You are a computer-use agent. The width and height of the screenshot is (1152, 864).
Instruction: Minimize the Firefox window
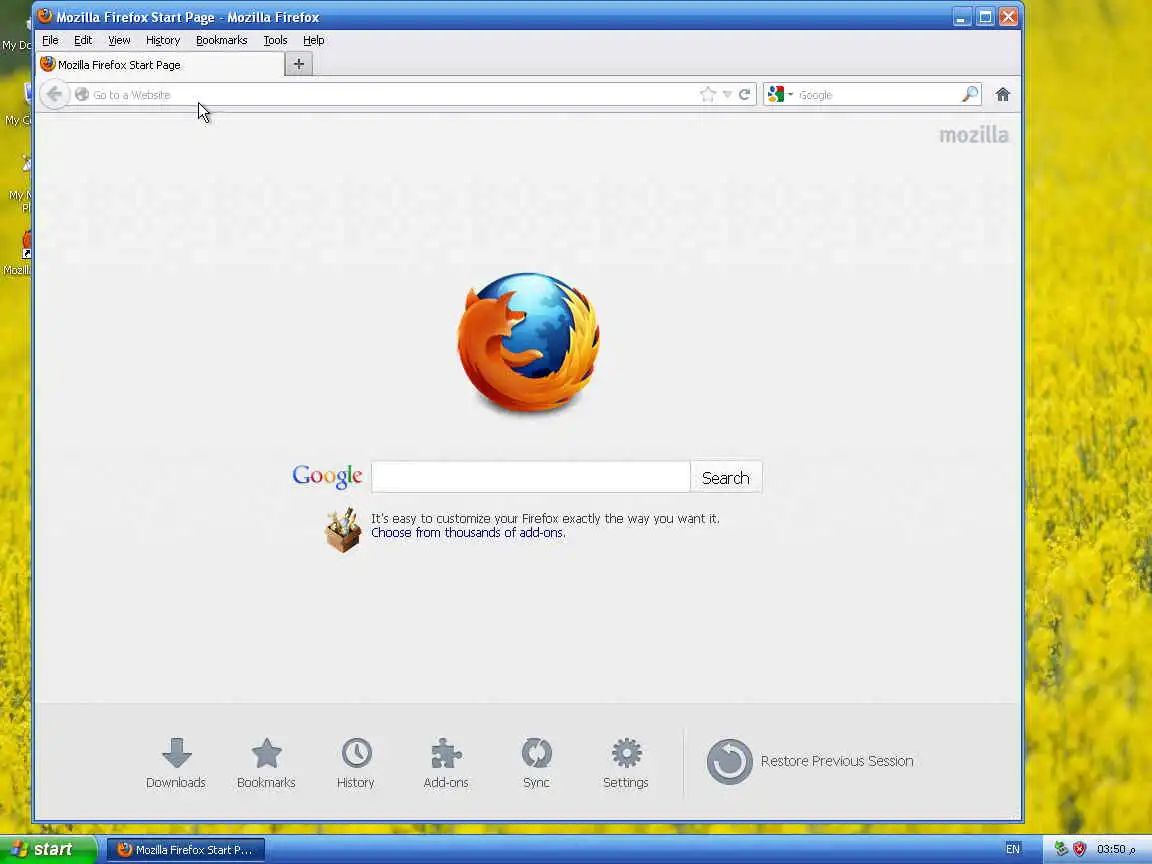click(961, 16)
